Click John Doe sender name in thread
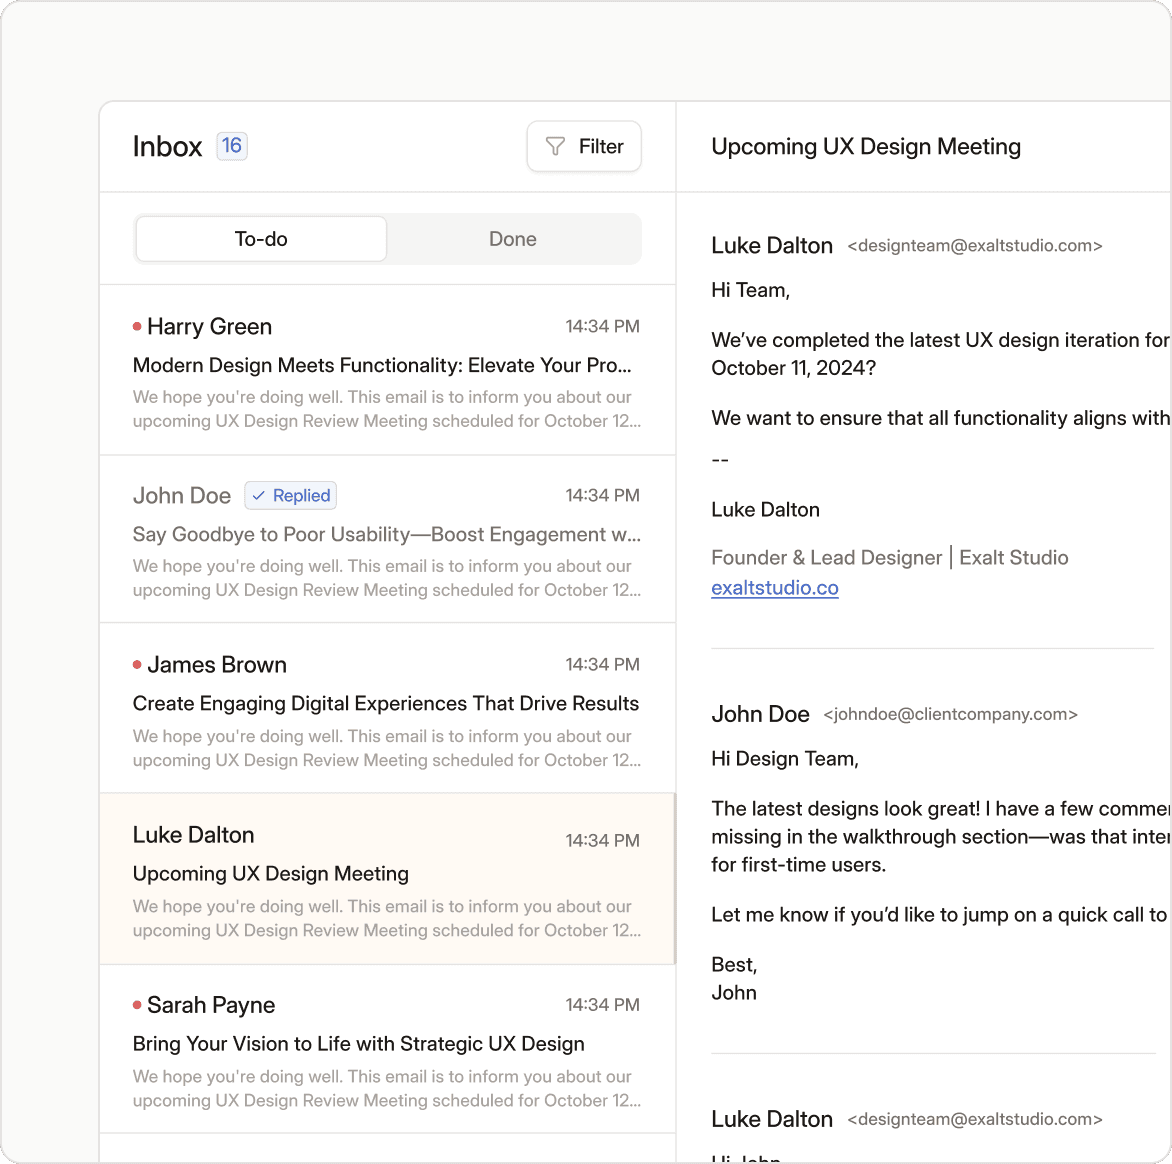Viewport: 1172px width, 1164px height. [x=760, y=715]
